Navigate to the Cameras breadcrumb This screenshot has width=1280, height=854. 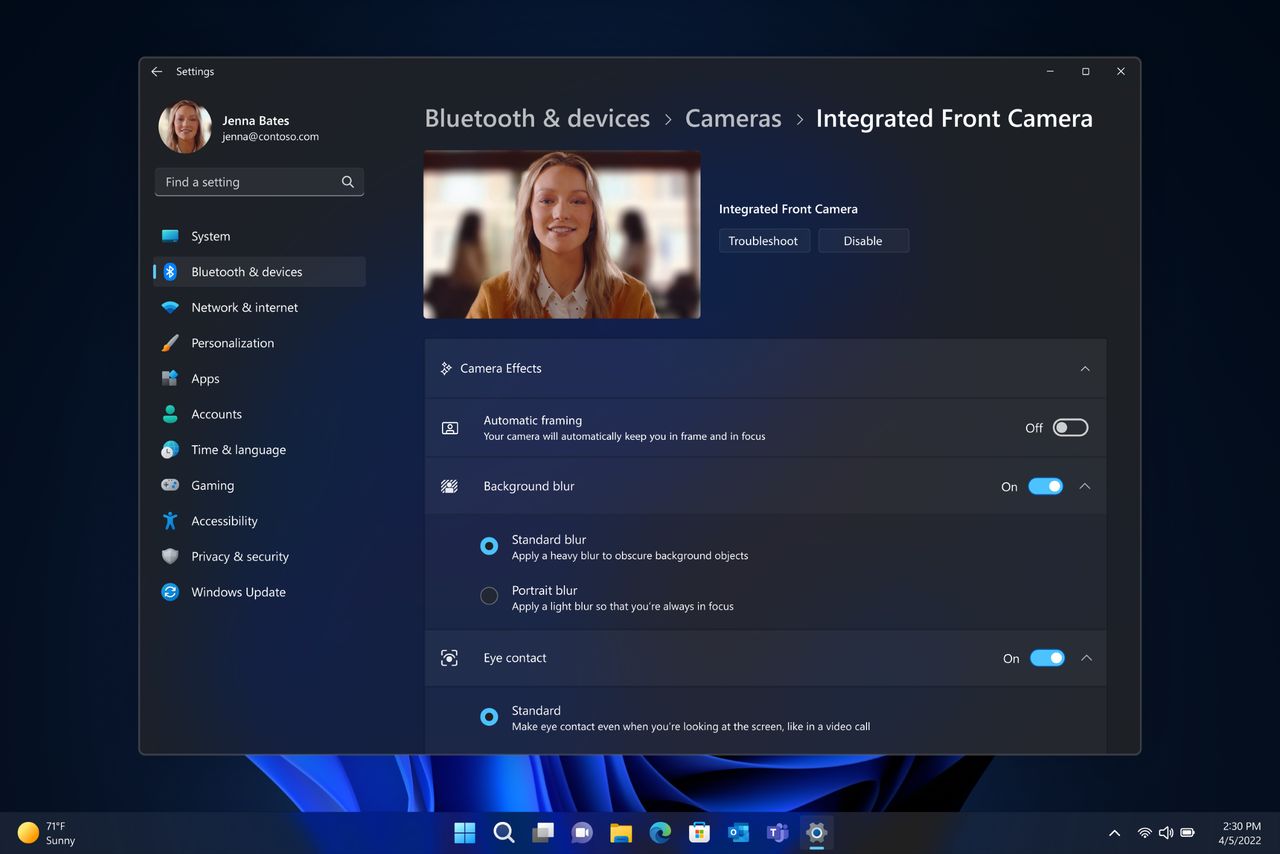tap(733, 118)
